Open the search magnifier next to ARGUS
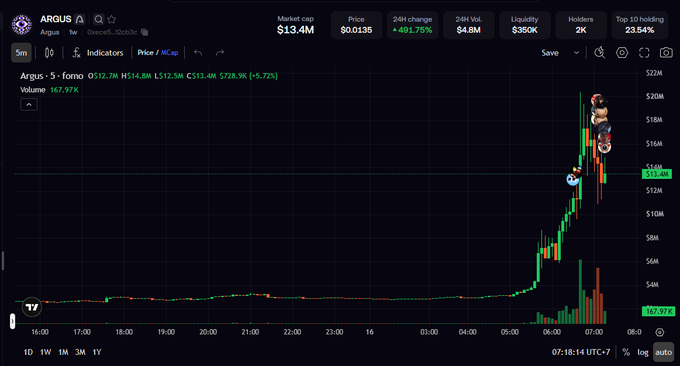This screenshot has height=366, width=680. pos(99,19)
